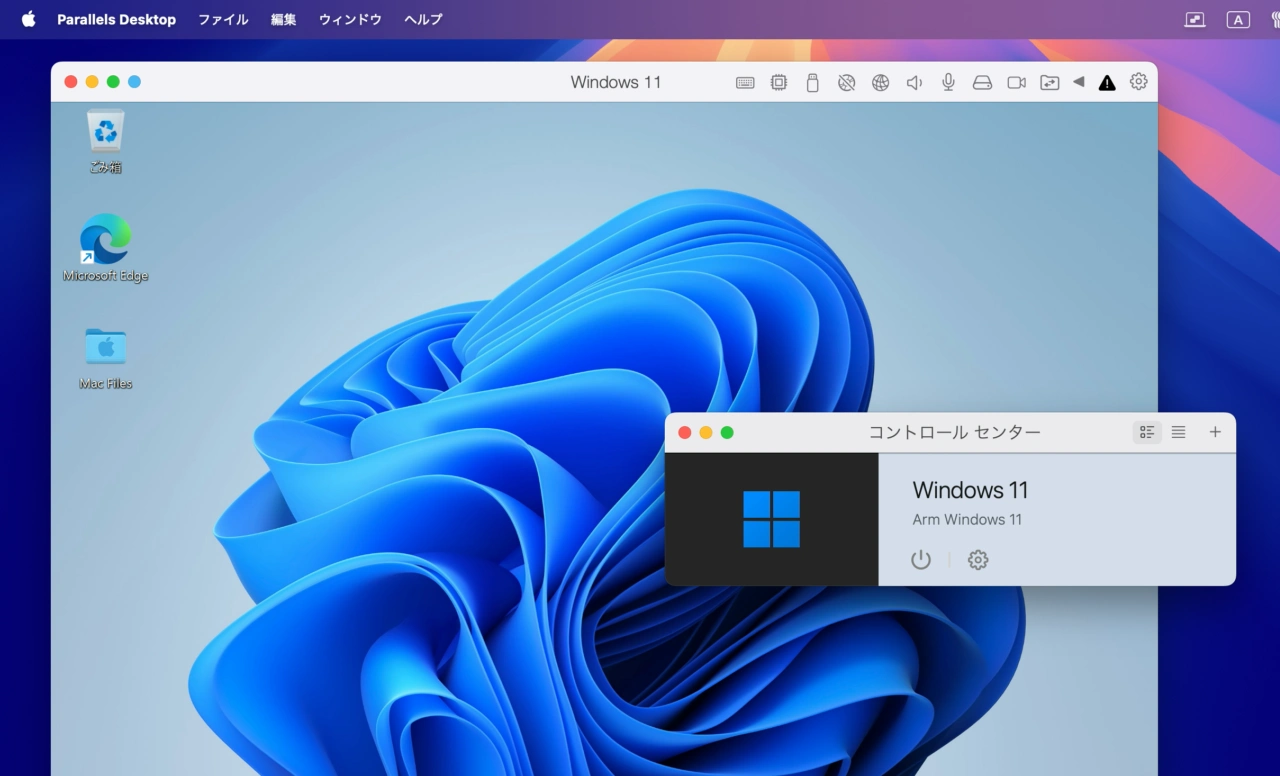Open the keyboard settings icon in the toolbar
This screenshot has height=776, width=1280.
tap(745, 82)
